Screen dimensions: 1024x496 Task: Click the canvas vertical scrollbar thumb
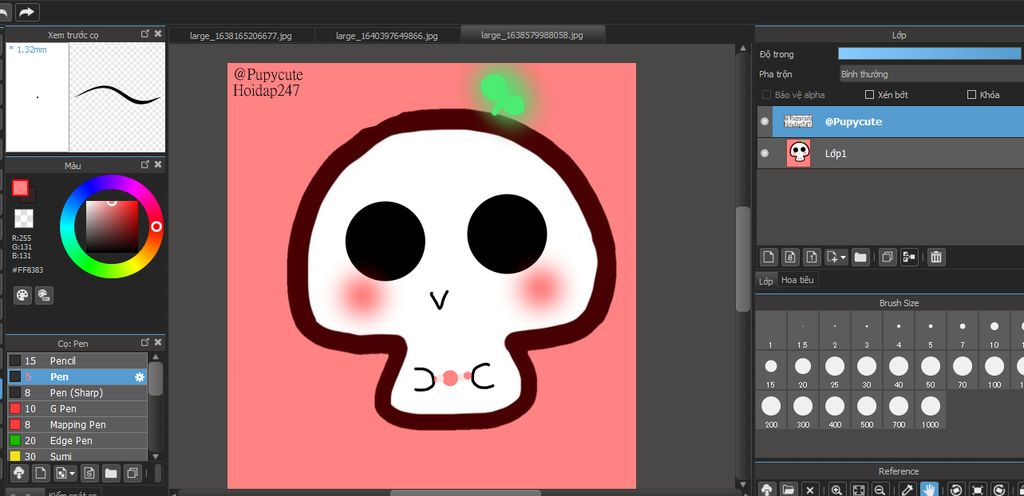click(x=743, y=259)
